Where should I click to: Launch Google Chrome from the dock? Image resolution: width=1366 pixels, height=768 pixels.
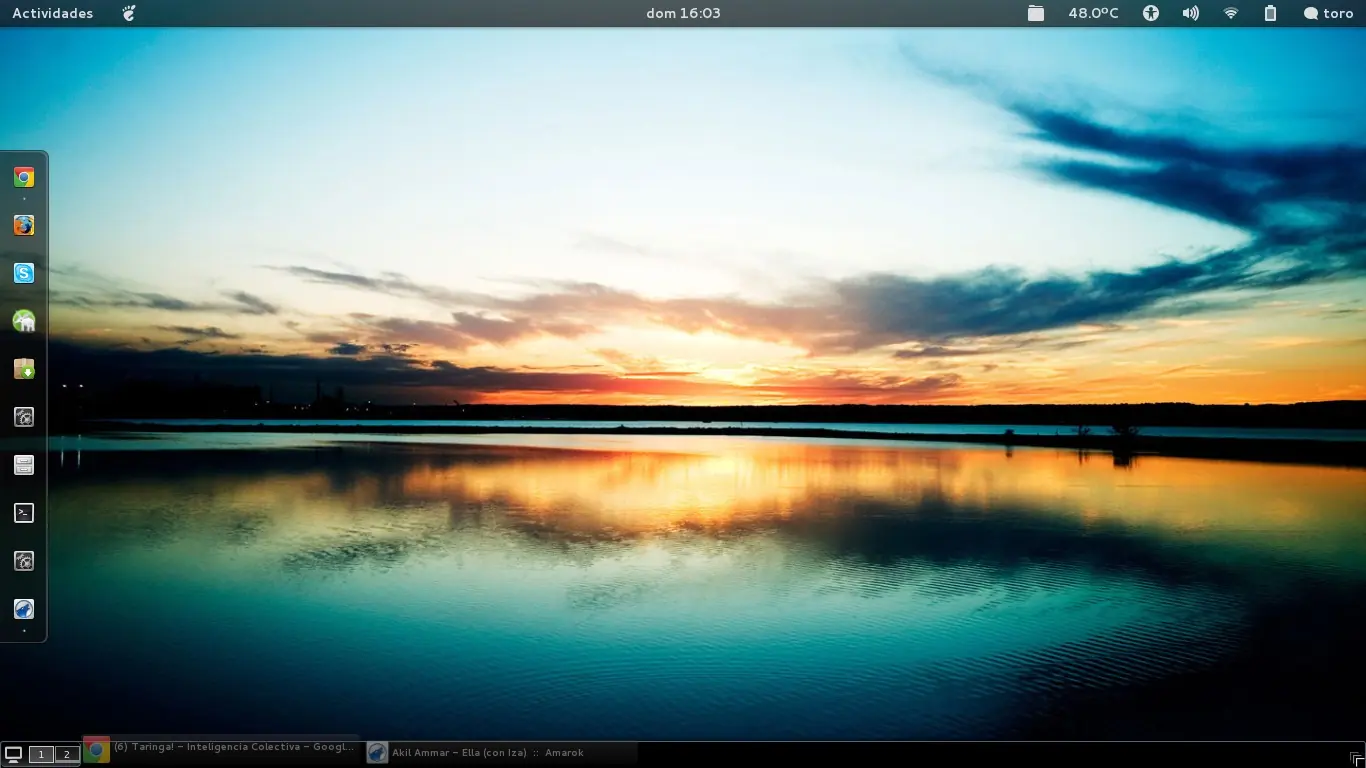[x=24, y=177]
